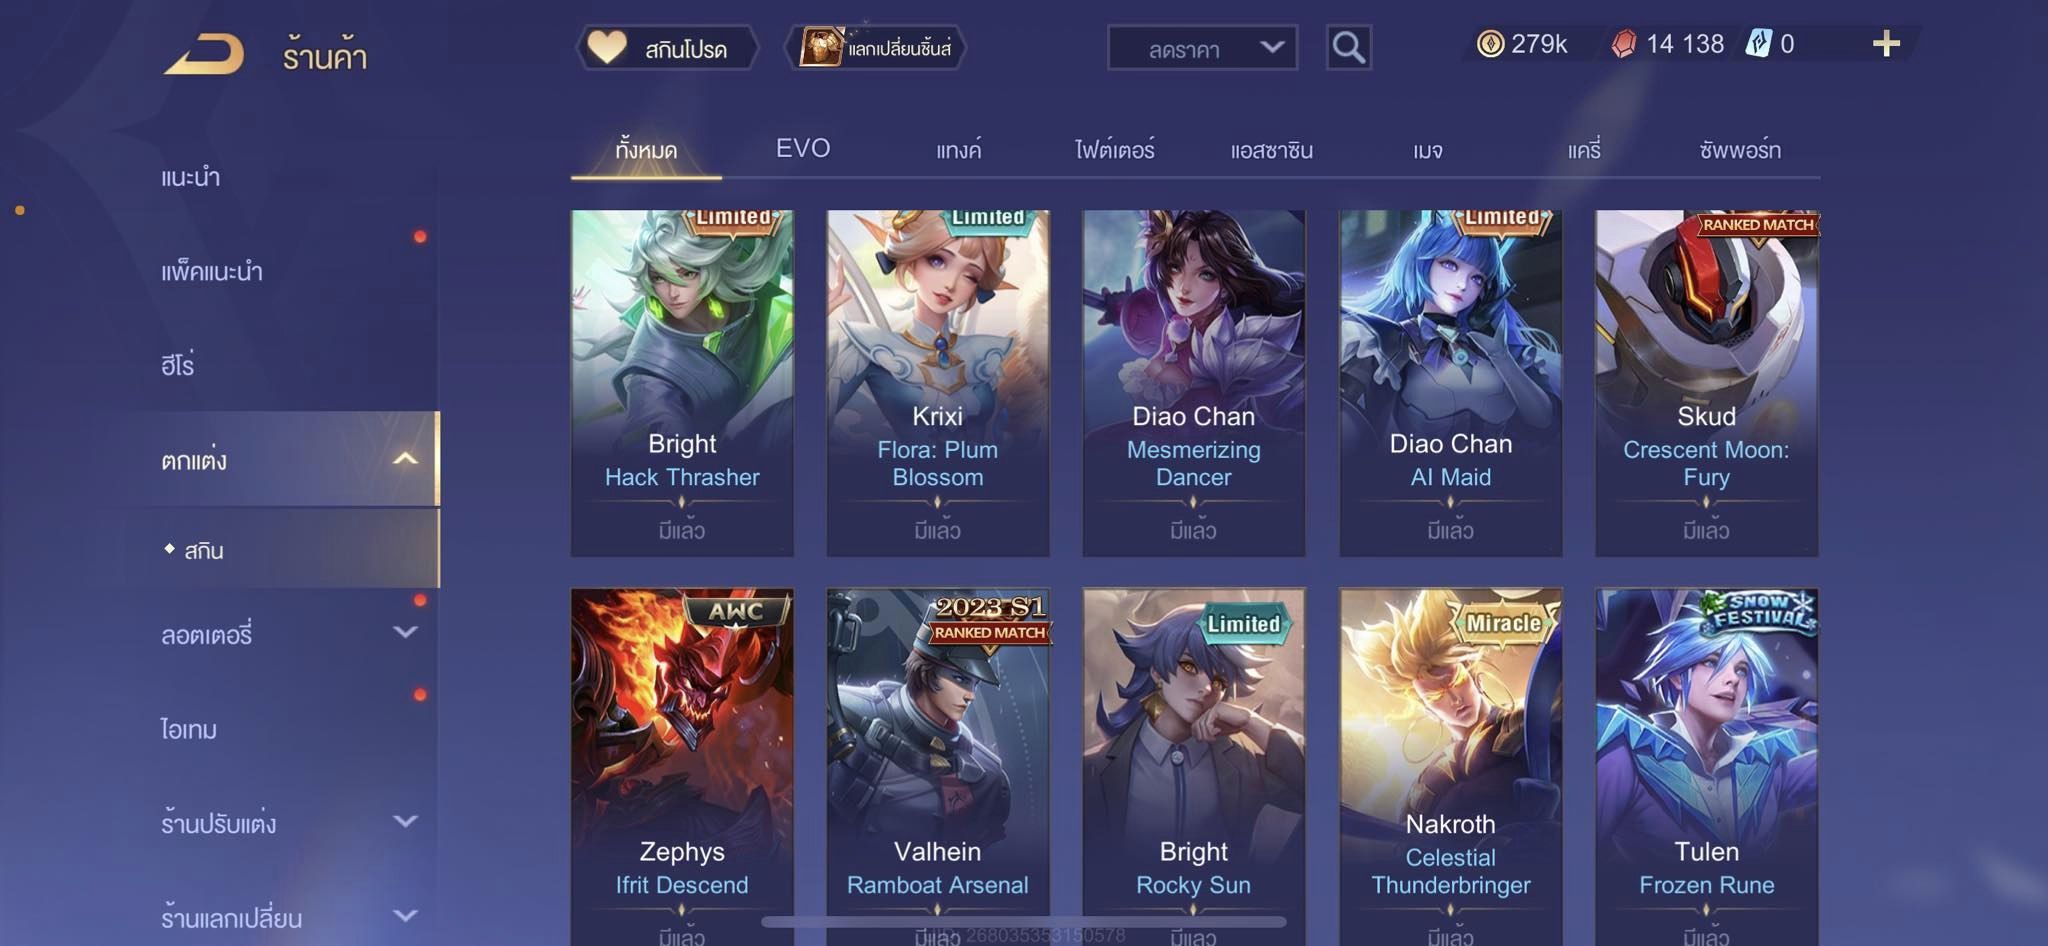Expand the ร้านปรับแต่ง sidebar section
2048x946 pixels.
(405, 821)
